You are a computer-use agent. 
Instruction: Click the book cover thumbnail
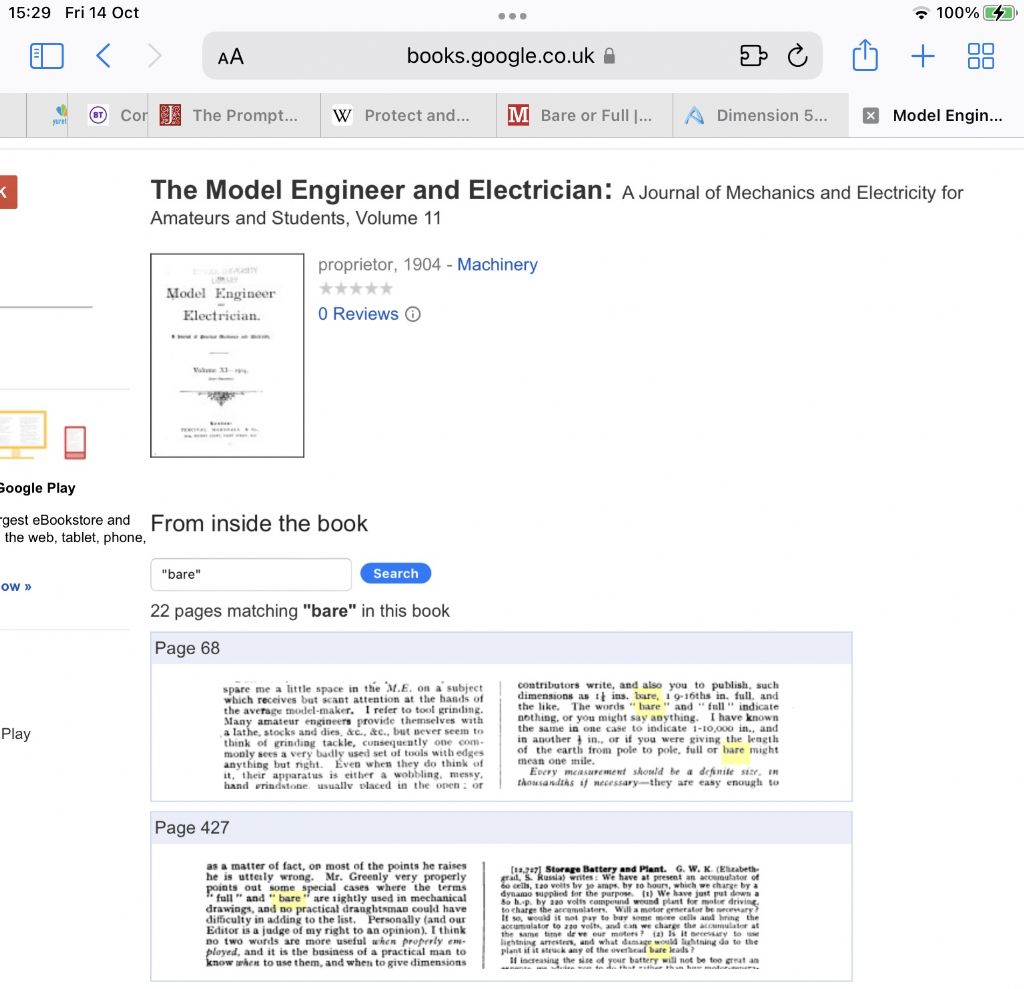pos(227,355)
